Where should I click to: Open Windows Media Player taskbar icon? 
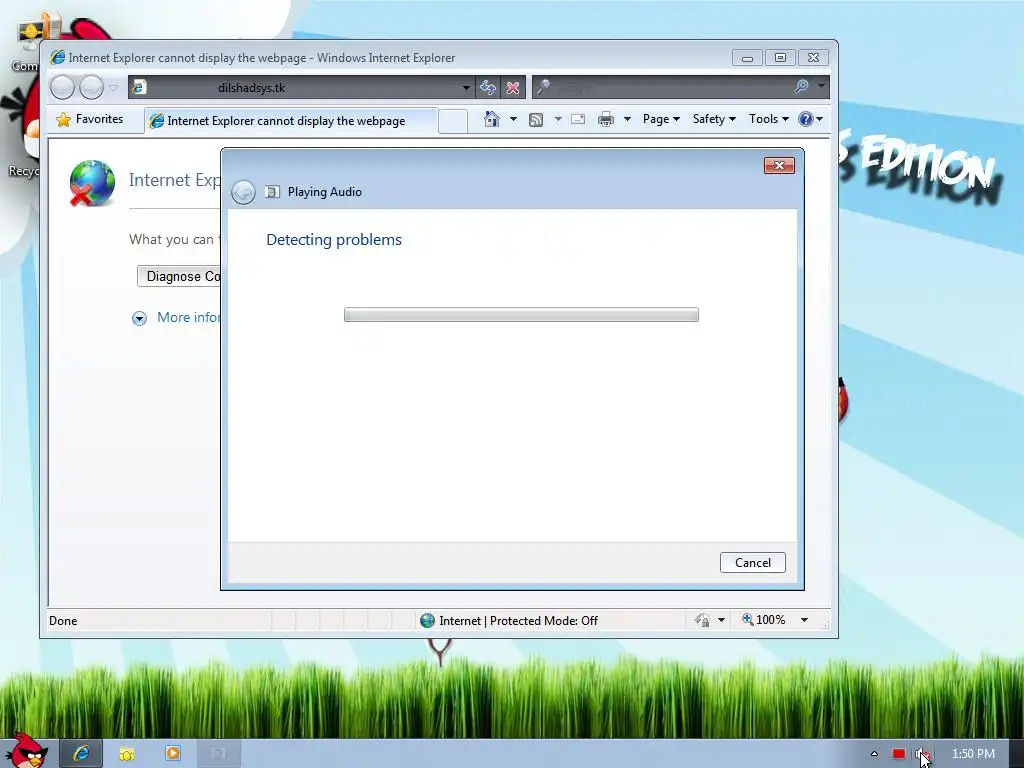(172, 754)
